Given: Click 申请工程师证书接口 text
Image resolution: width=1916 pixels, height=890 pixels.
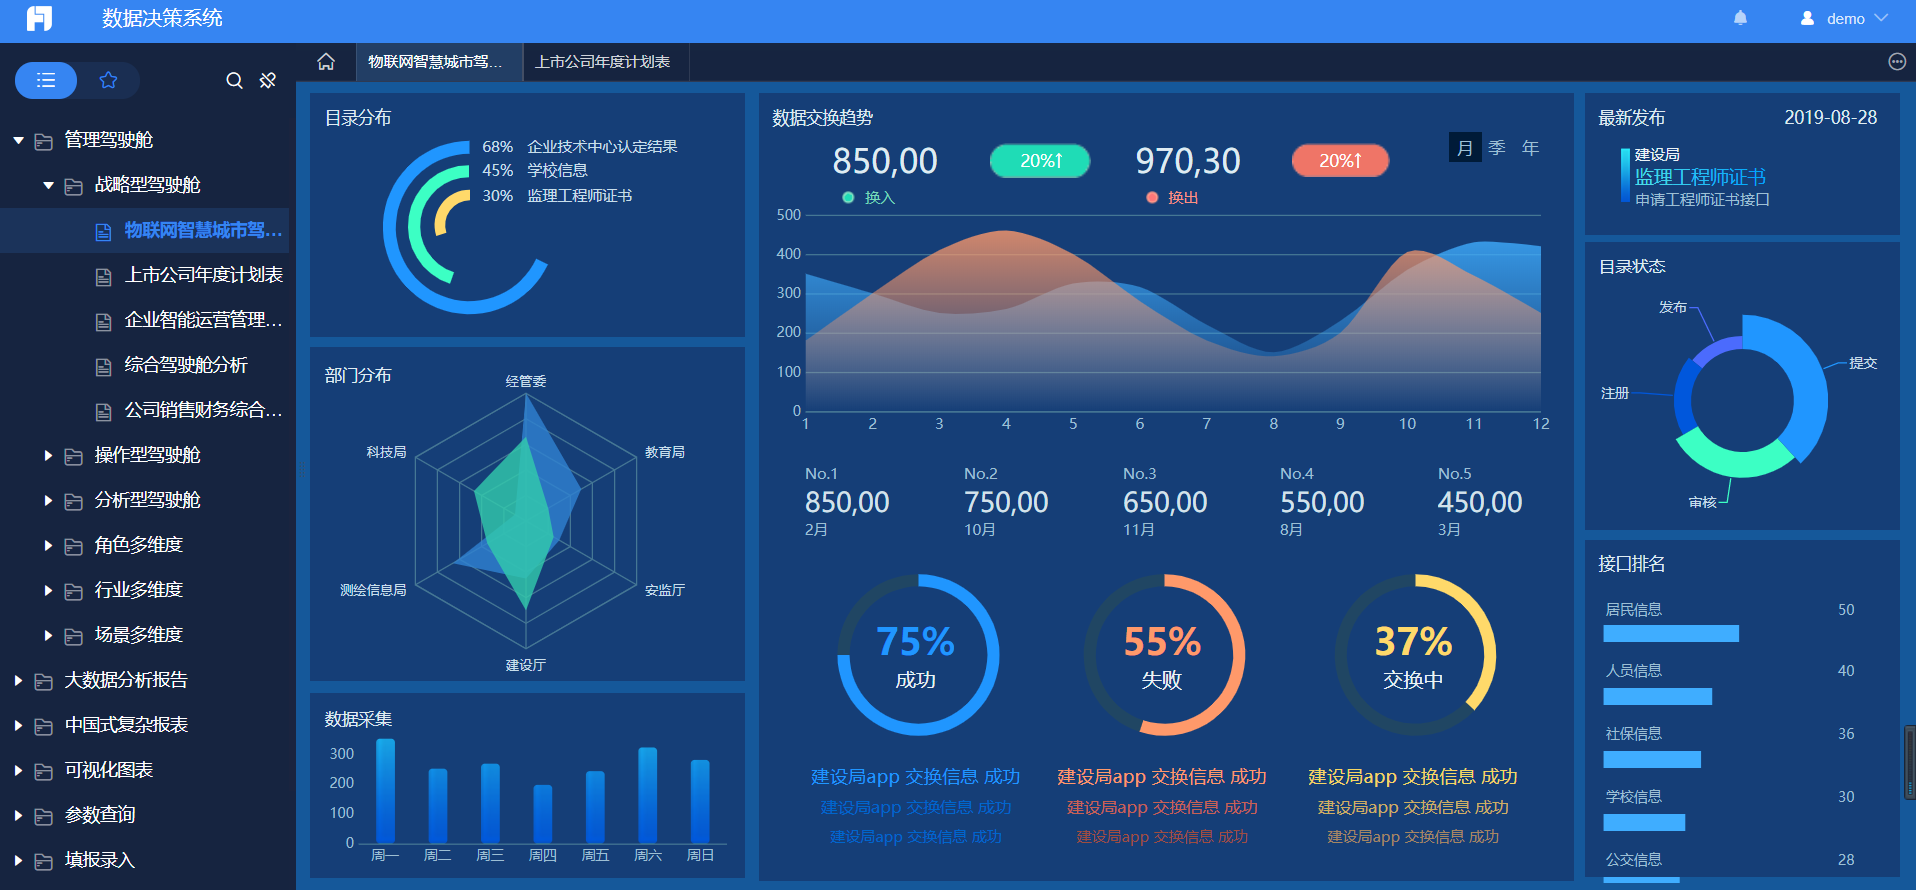Looking at the screenshot, I should click(1702, 200).
